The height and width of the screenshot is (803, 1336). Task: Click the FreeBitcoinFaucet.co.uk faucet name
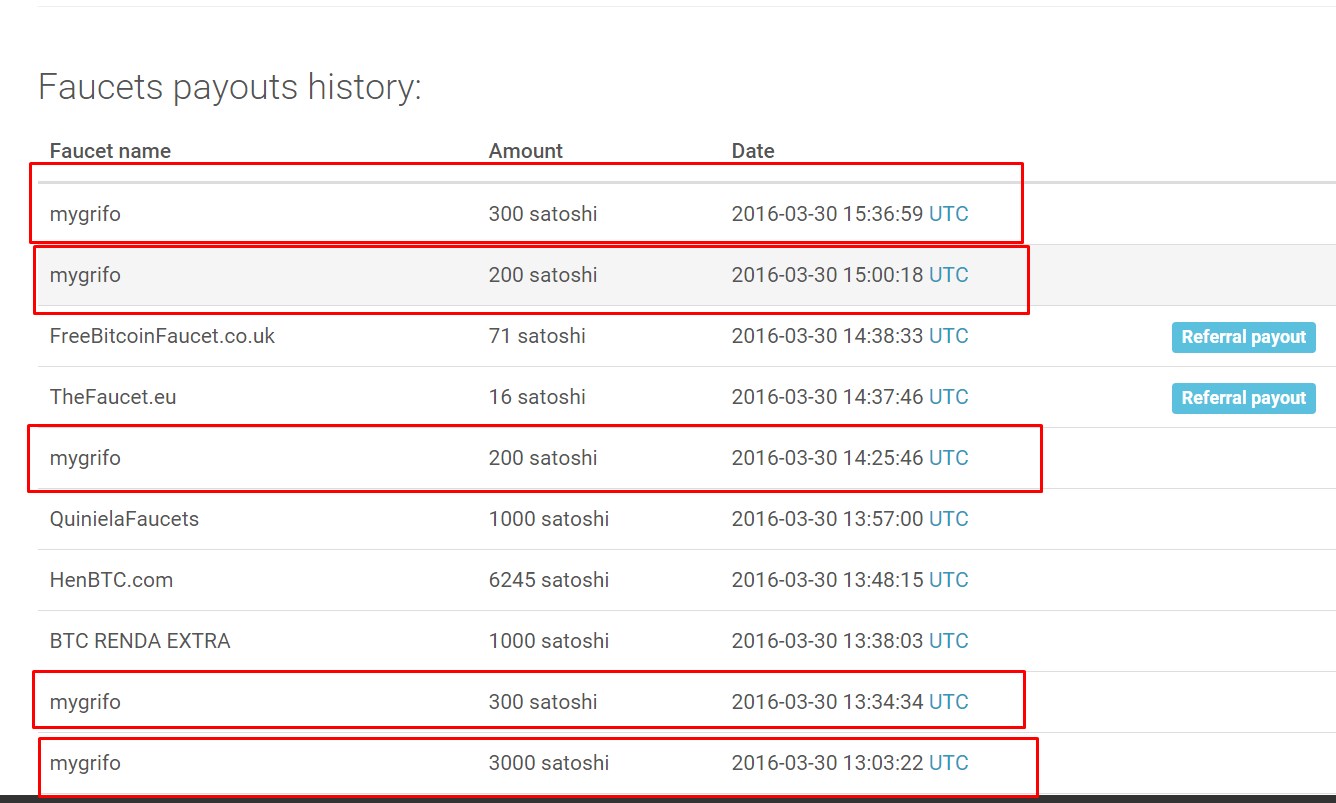pyautogui.click(x=162, y=336)
